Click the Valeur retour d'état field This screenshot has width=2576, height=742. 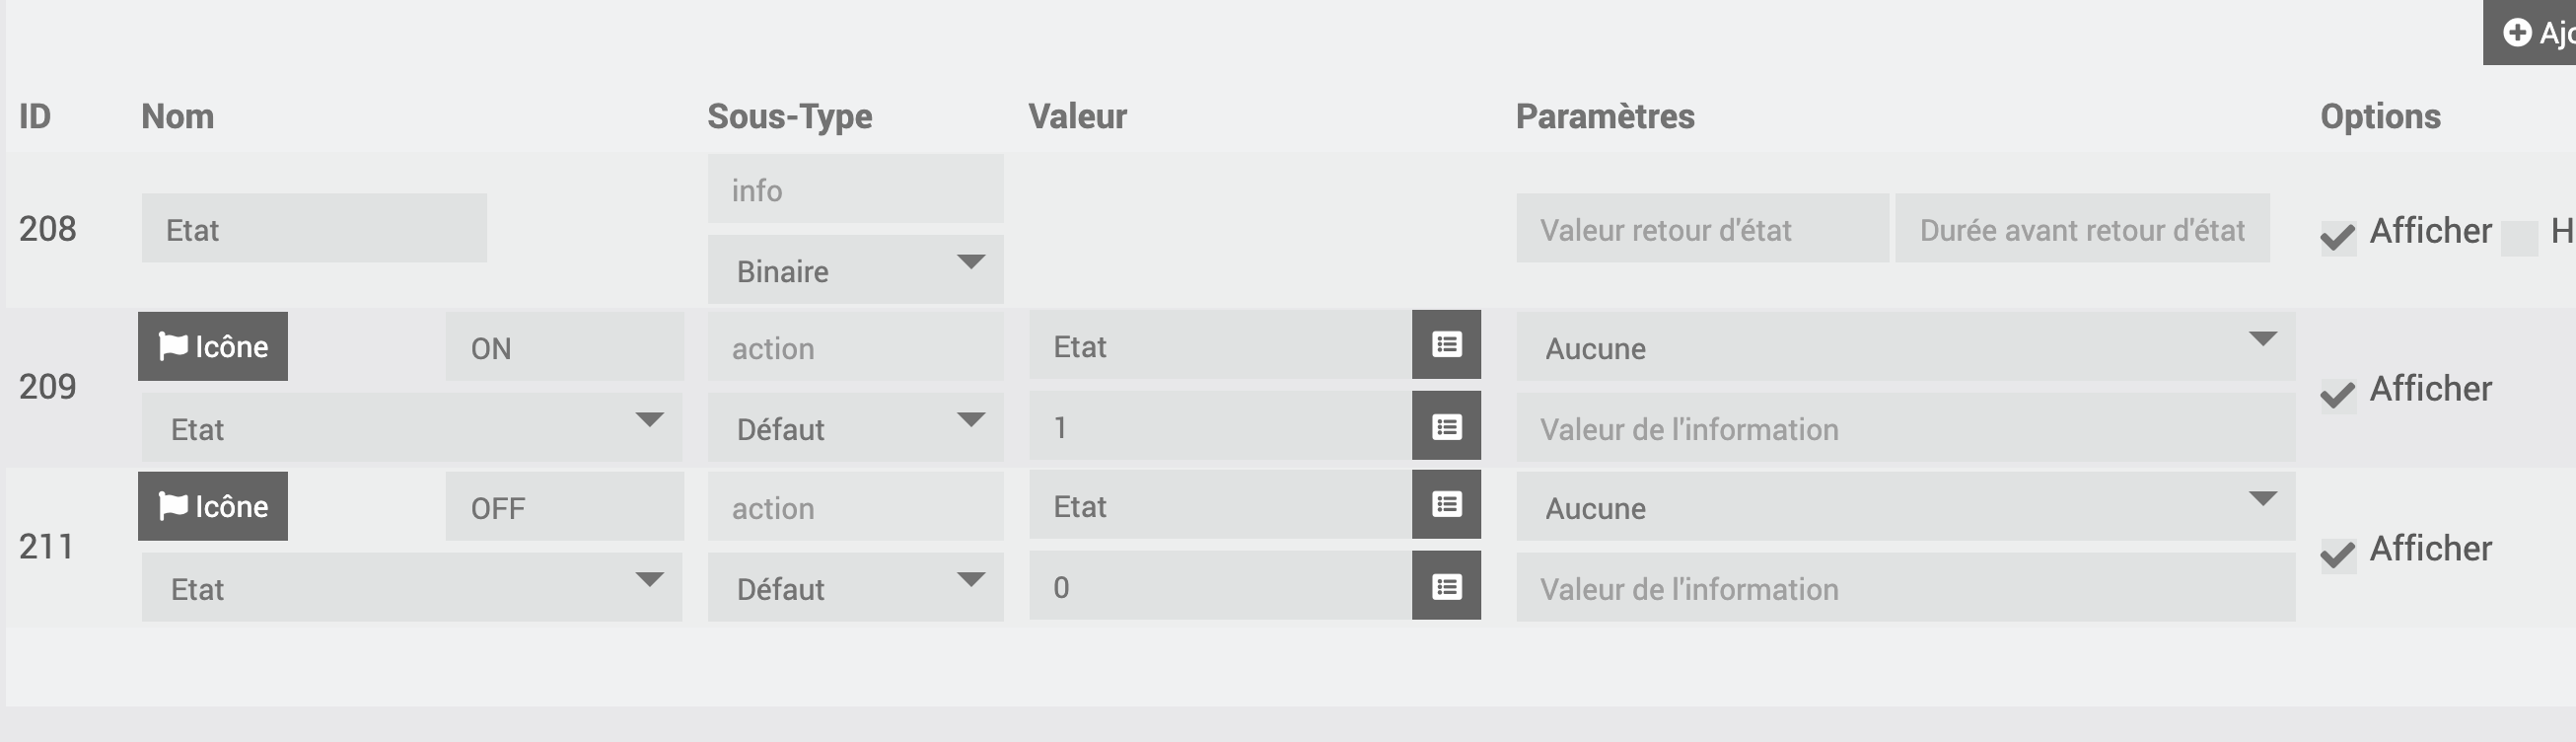click(x=1702, y=229)
